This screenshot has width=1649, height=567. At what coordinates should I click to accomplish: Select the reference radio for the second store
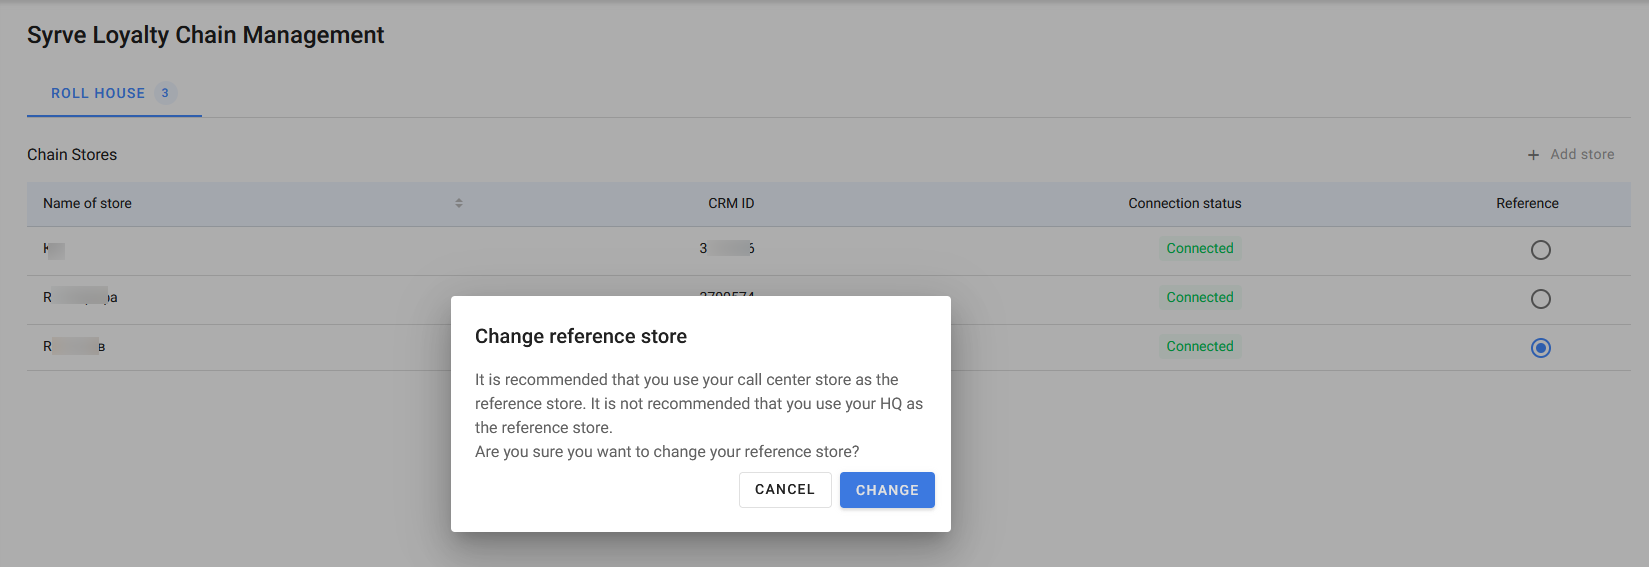click(1540, 299)
